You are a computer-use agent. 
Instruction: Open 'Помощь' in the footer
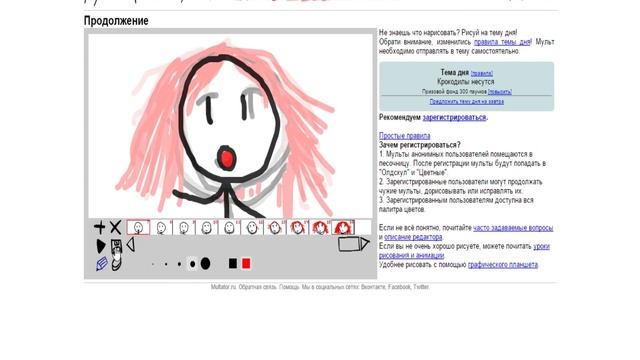[x=289, y=287]
